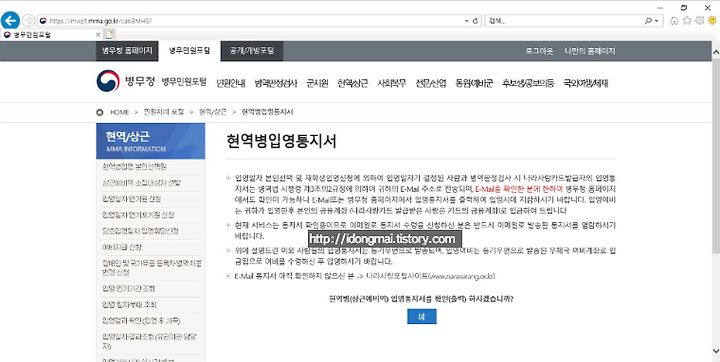
Task: Click the 병무청 taegeuk logo
Action: (x=108, y=81)
